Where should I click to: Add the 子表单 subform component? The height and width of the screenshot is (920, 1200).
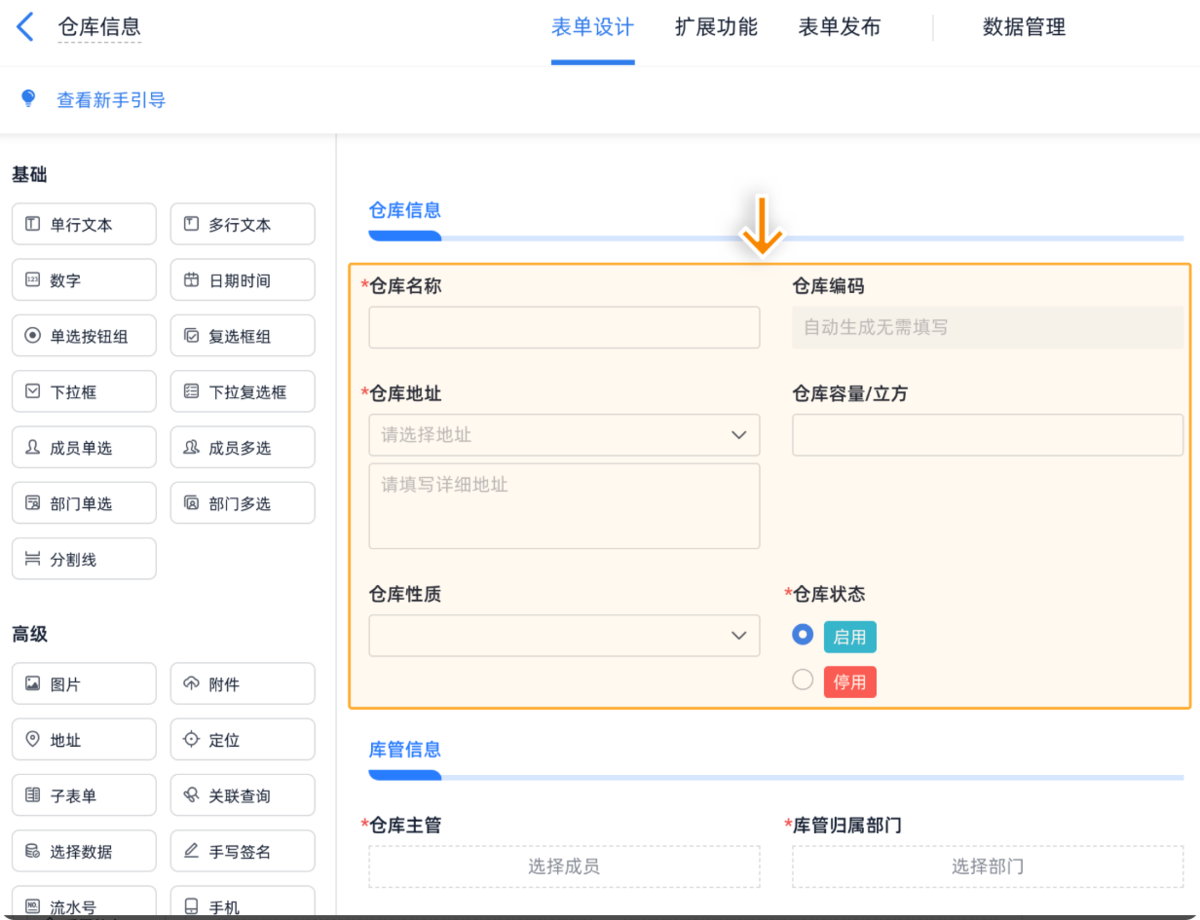click(x=84, y=797)
